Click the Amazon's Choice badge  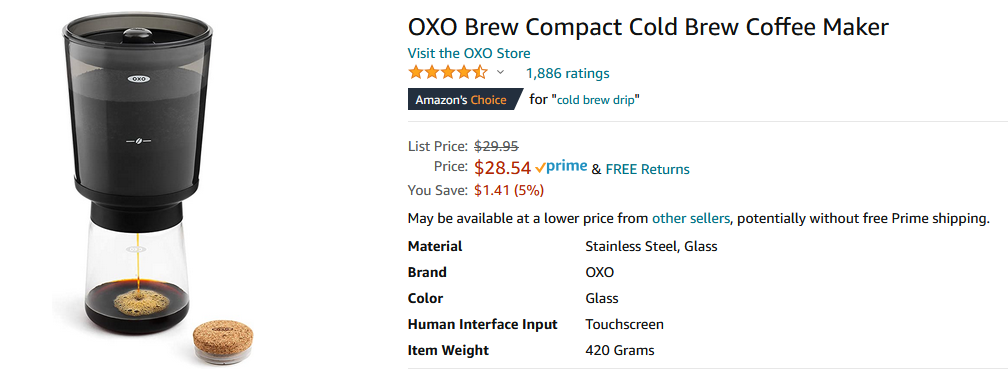(x=462, y=100)
